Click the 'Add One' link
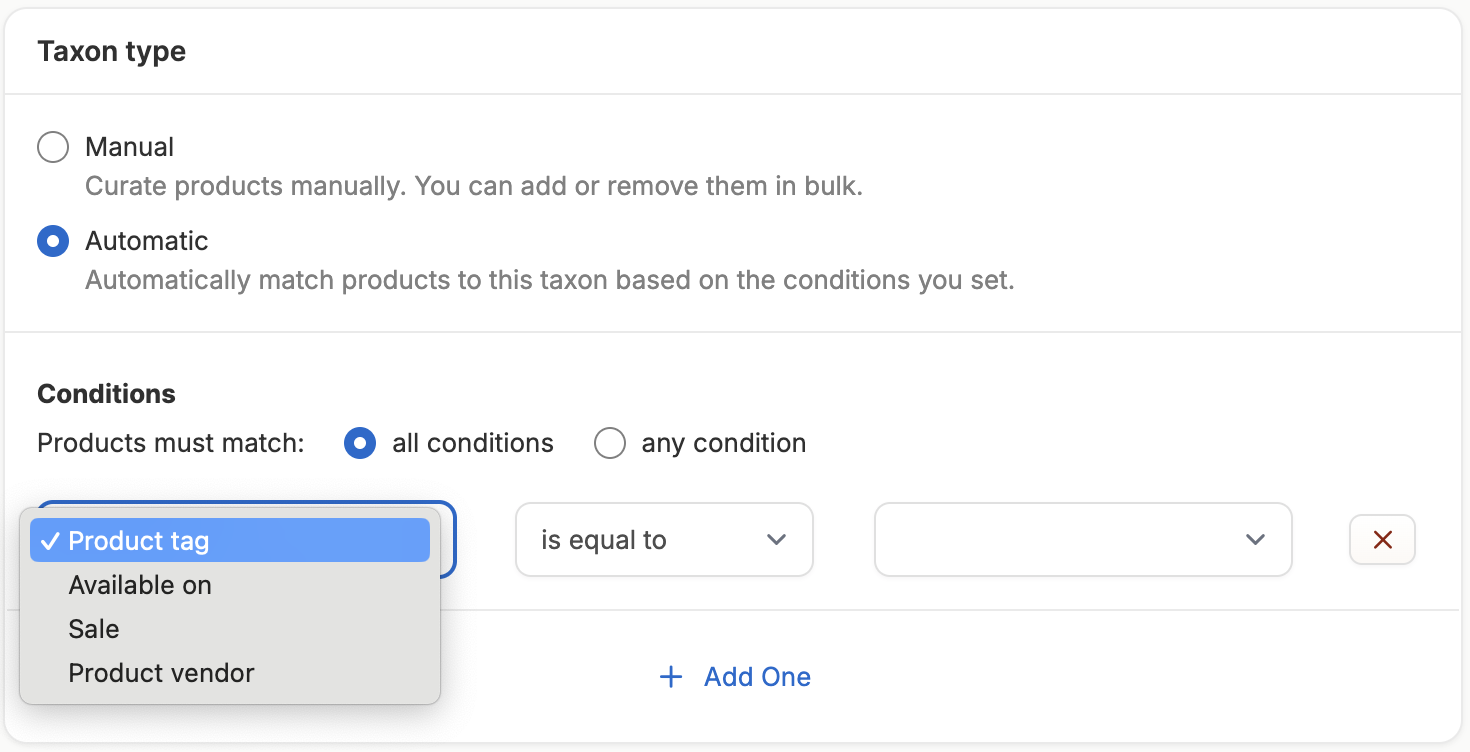Image resolution: width=1470 pixels, height=752 pixels. click(x=757, y=677)
